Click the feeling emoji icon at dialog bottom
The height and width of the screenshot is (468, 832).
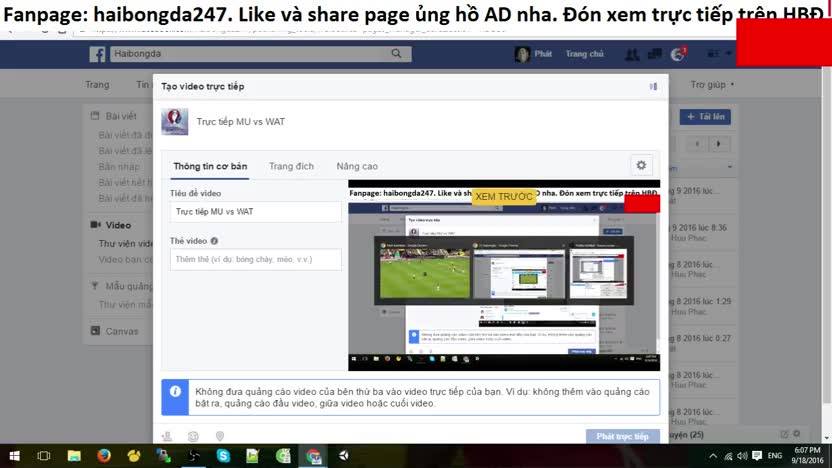pos(193,436)
